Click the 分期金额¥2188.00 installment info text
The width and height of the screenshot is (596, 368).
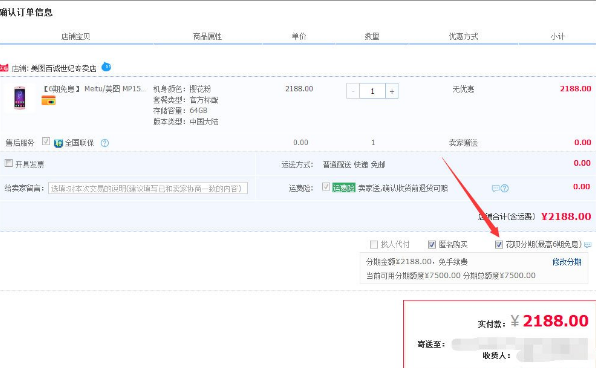point(417,262)
